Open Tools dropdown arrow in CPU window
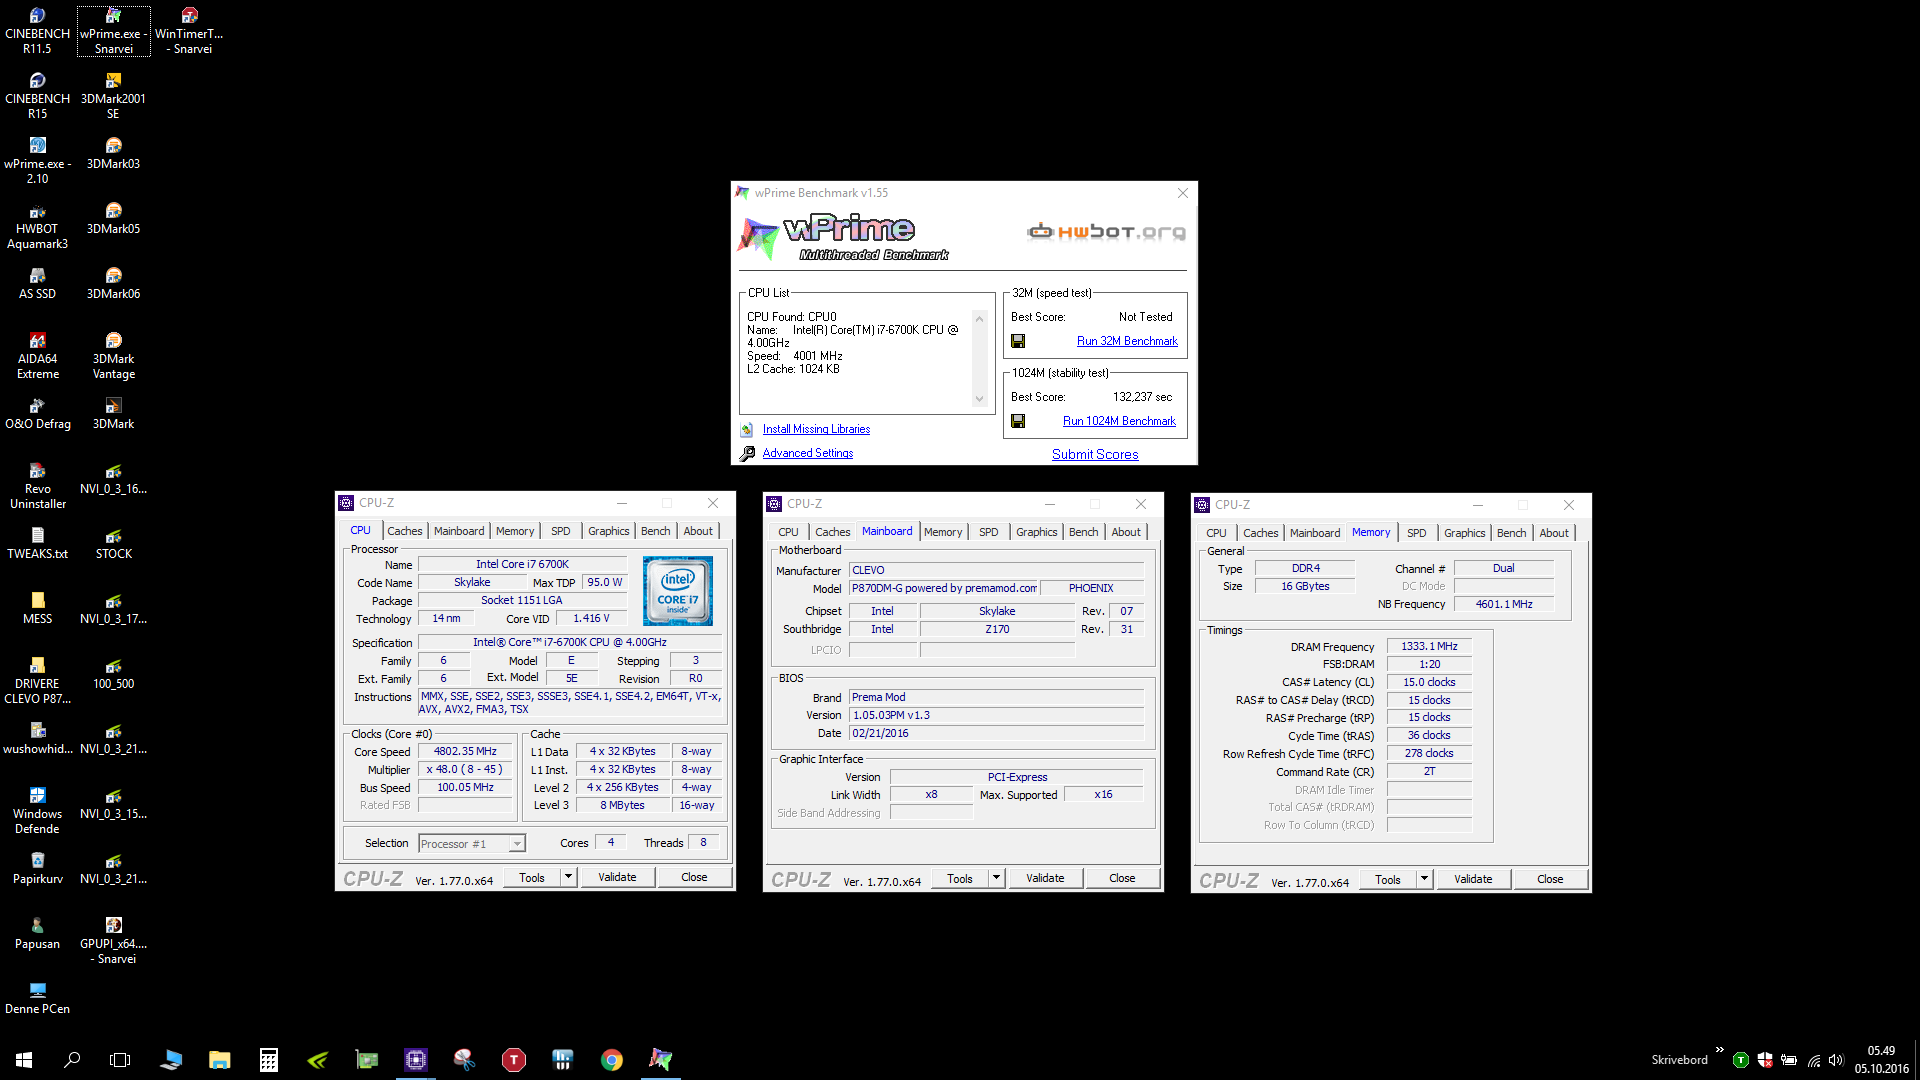1920x1080 pixels. 568,877
